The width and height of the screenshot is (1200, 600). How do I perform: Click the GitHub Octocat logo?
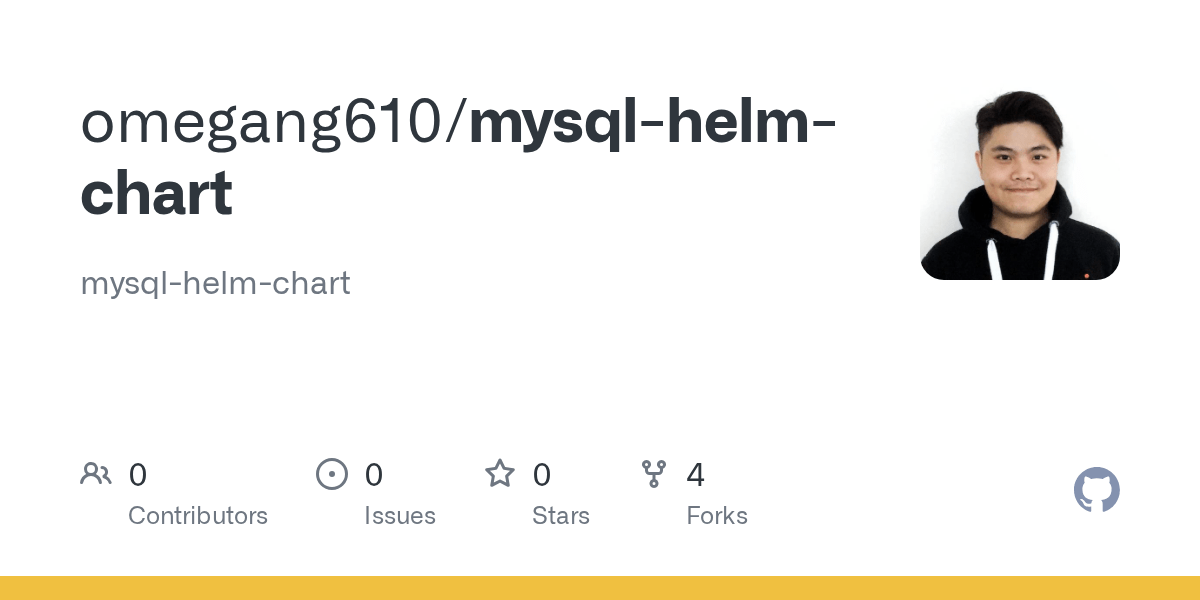pyautogui.click(x=1096, y=490)
